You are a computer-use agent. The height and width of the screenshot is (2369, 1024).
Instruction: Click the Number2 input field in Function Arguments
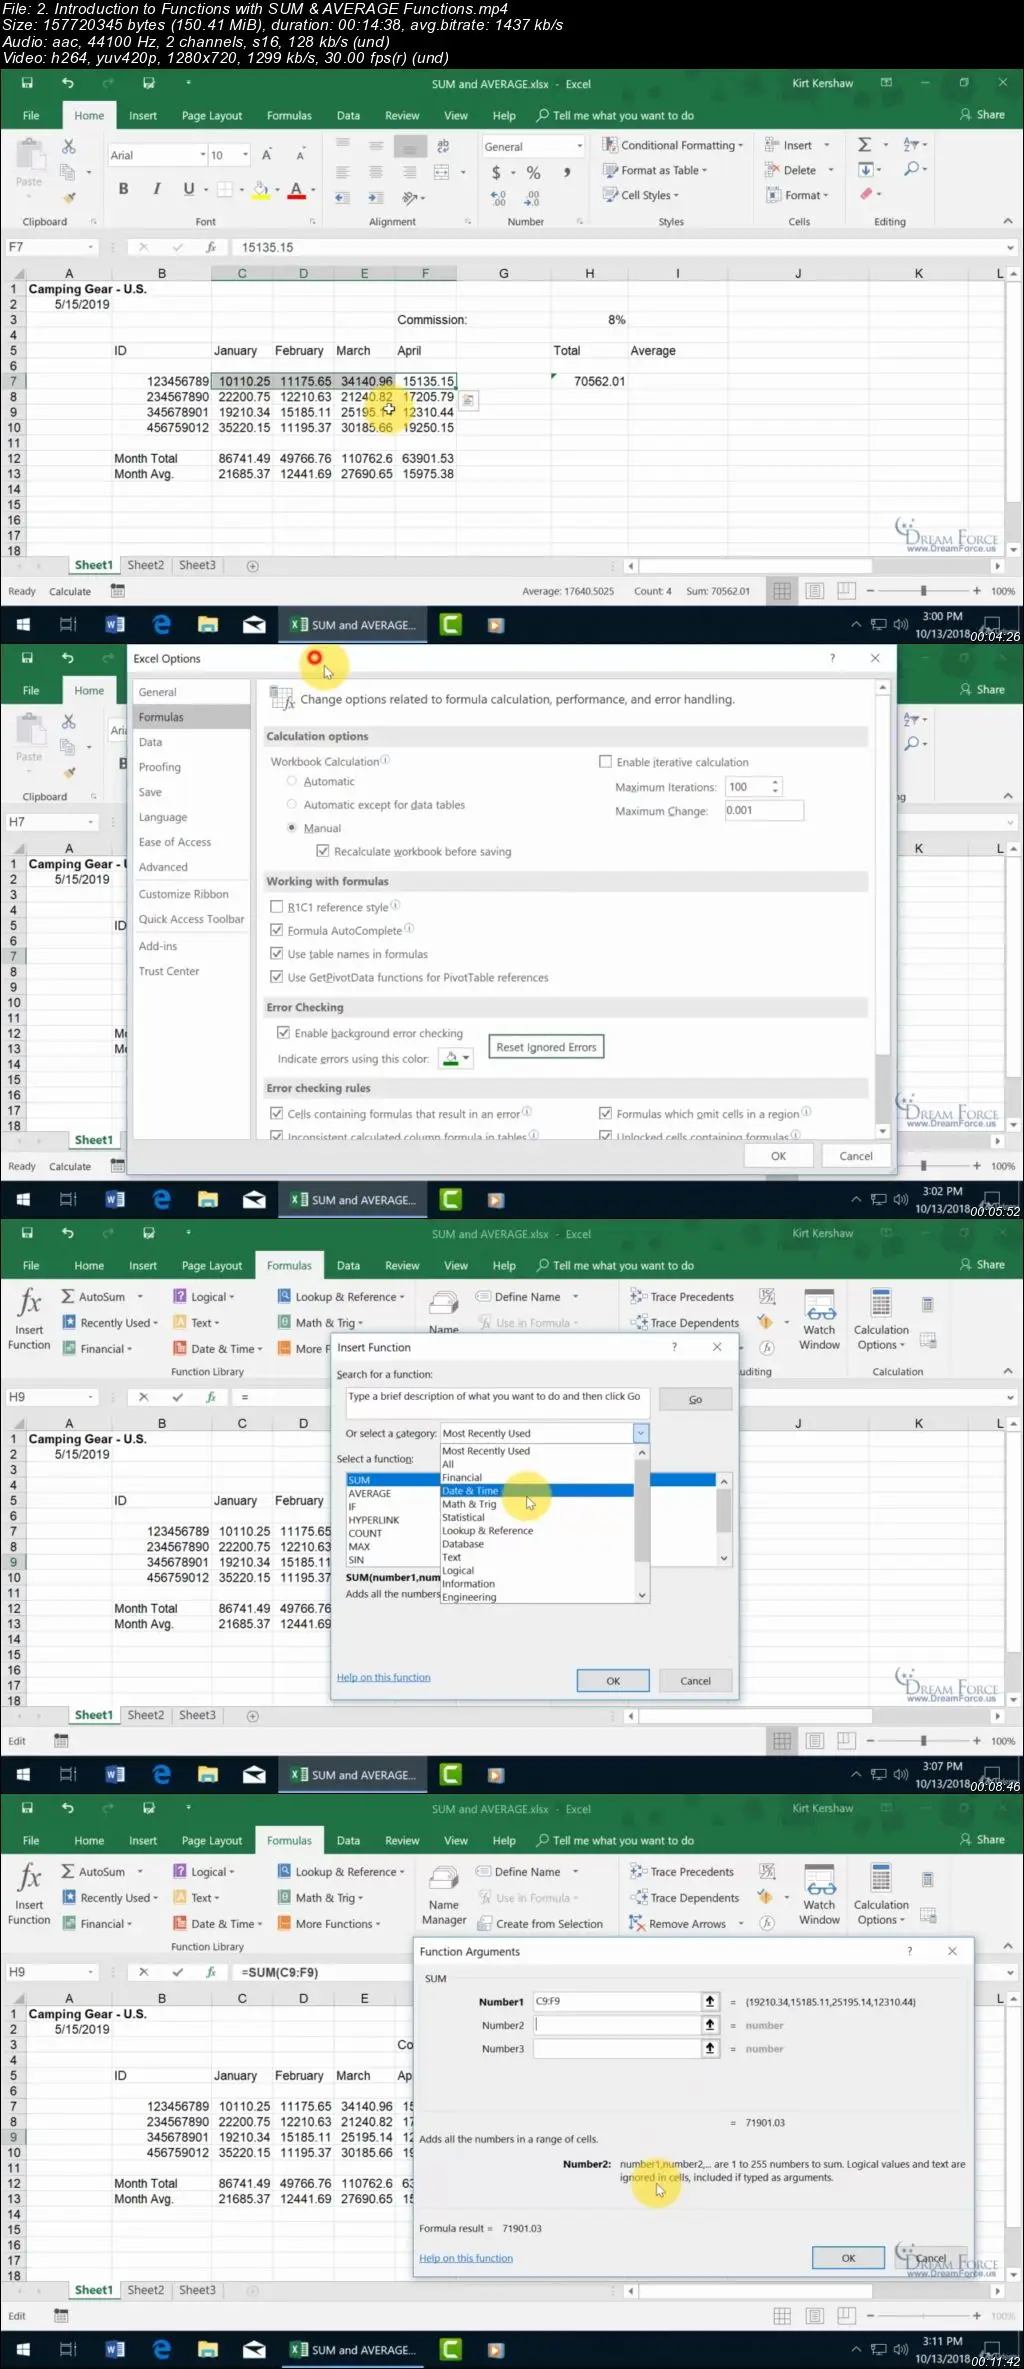(x=617, y=2025)
